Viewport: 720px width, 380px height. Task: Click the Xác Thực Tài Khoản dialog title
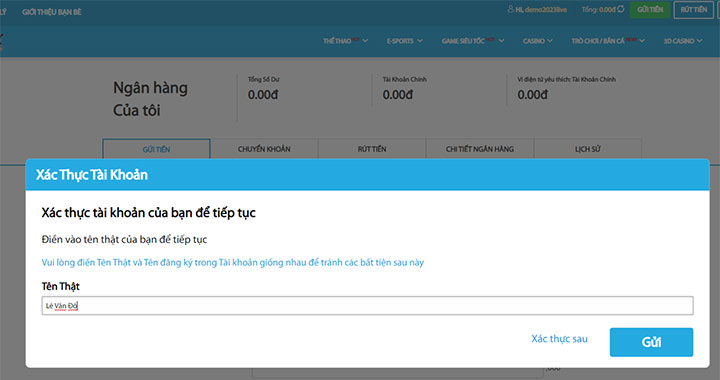(92, 175)
